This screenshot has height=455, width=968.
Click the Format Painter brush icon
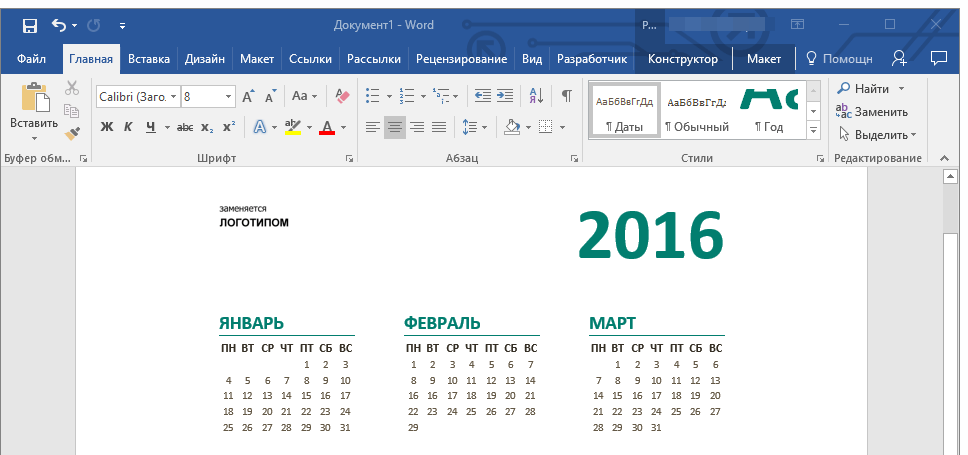point(72,133)
